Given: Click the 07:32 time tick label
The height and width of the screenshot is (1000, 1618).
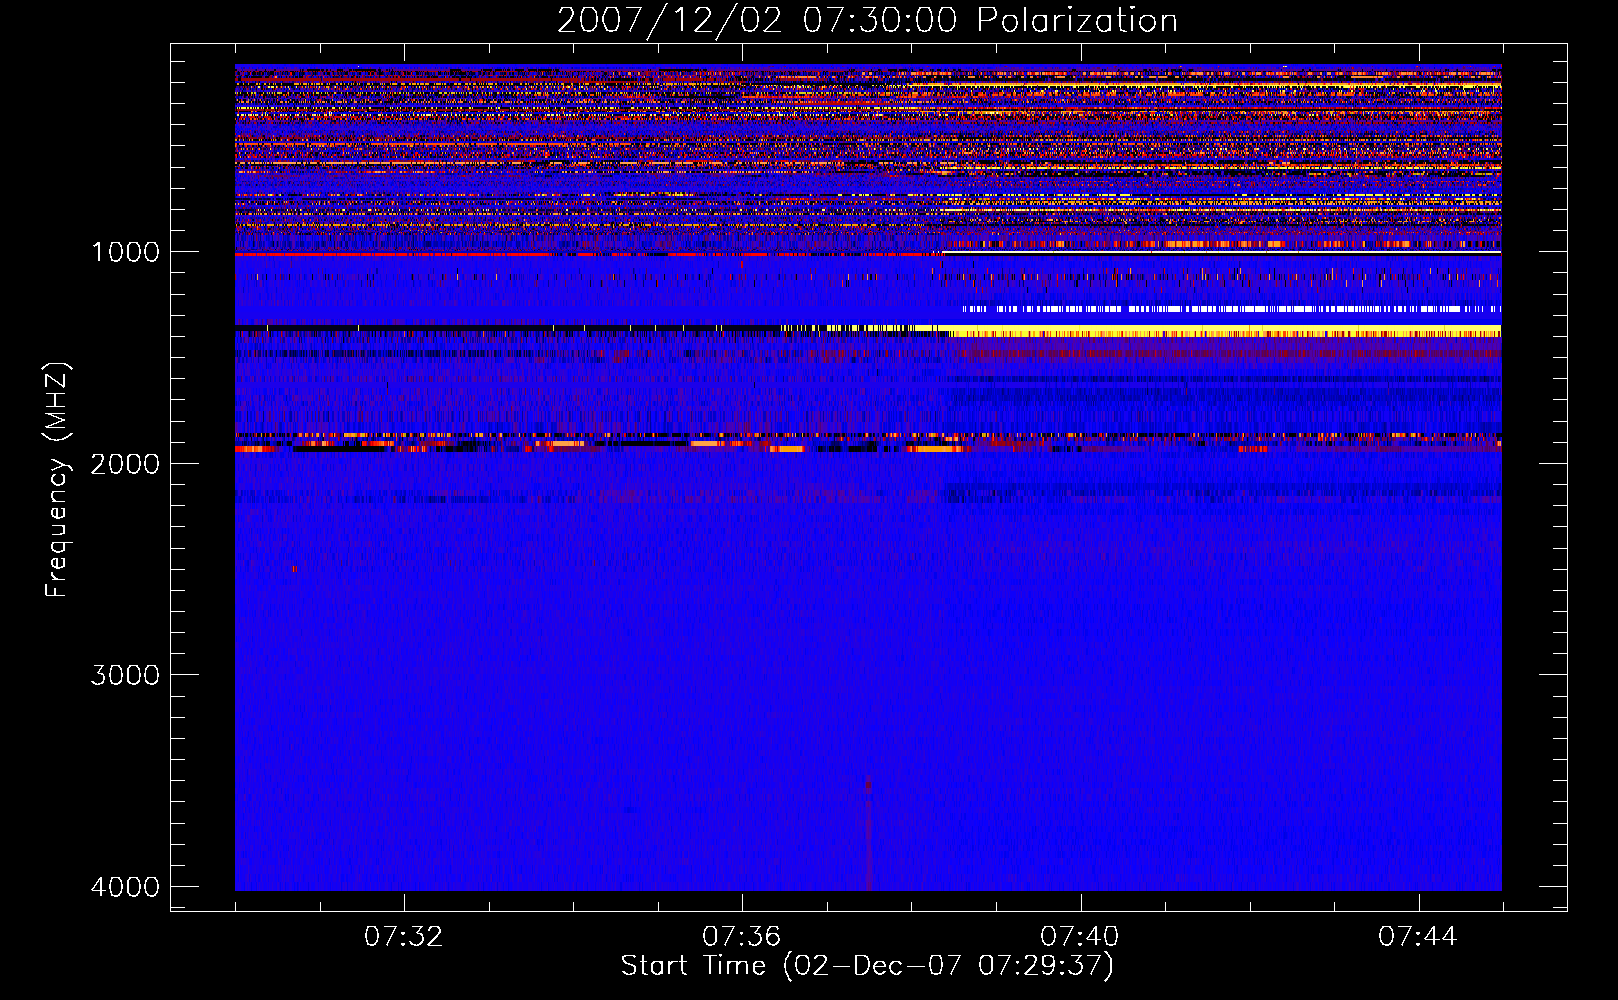Looking at the screenshot, I should [x=403, y=937].
